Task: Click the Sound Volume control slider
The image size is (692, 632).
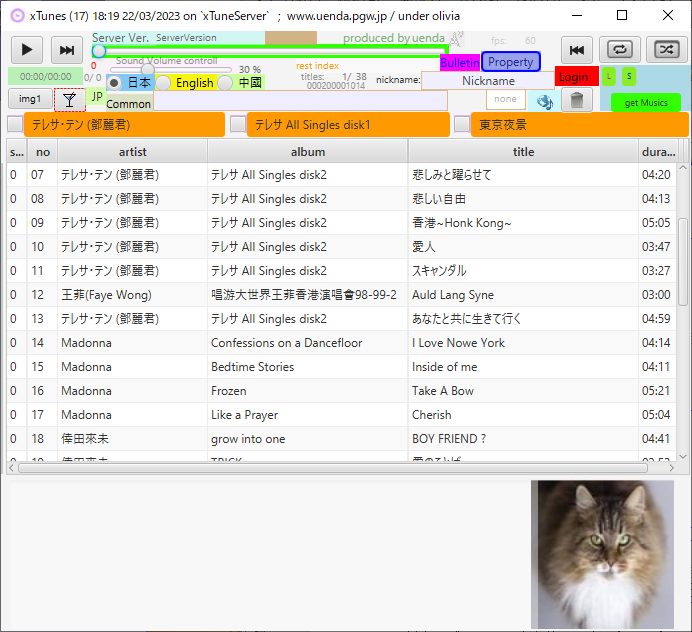Action: [x=170, y=70]
